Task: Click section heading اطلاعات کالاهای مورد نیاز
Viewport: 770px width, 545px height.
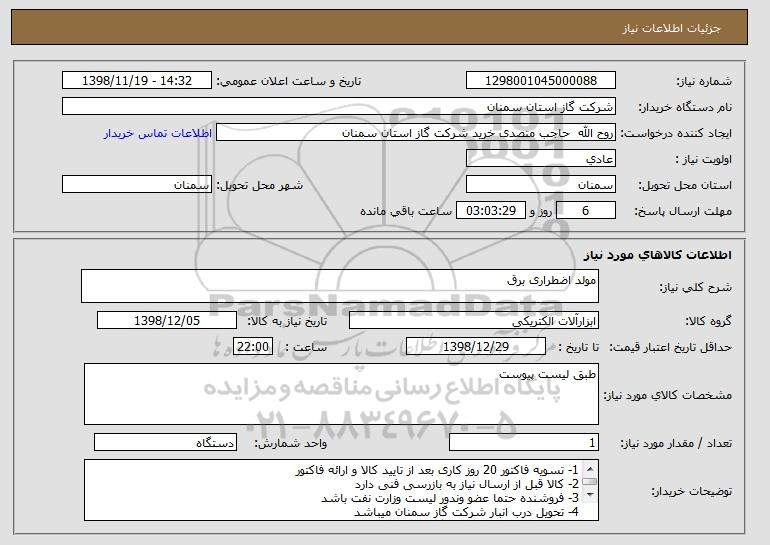Action: click(658, 255)
